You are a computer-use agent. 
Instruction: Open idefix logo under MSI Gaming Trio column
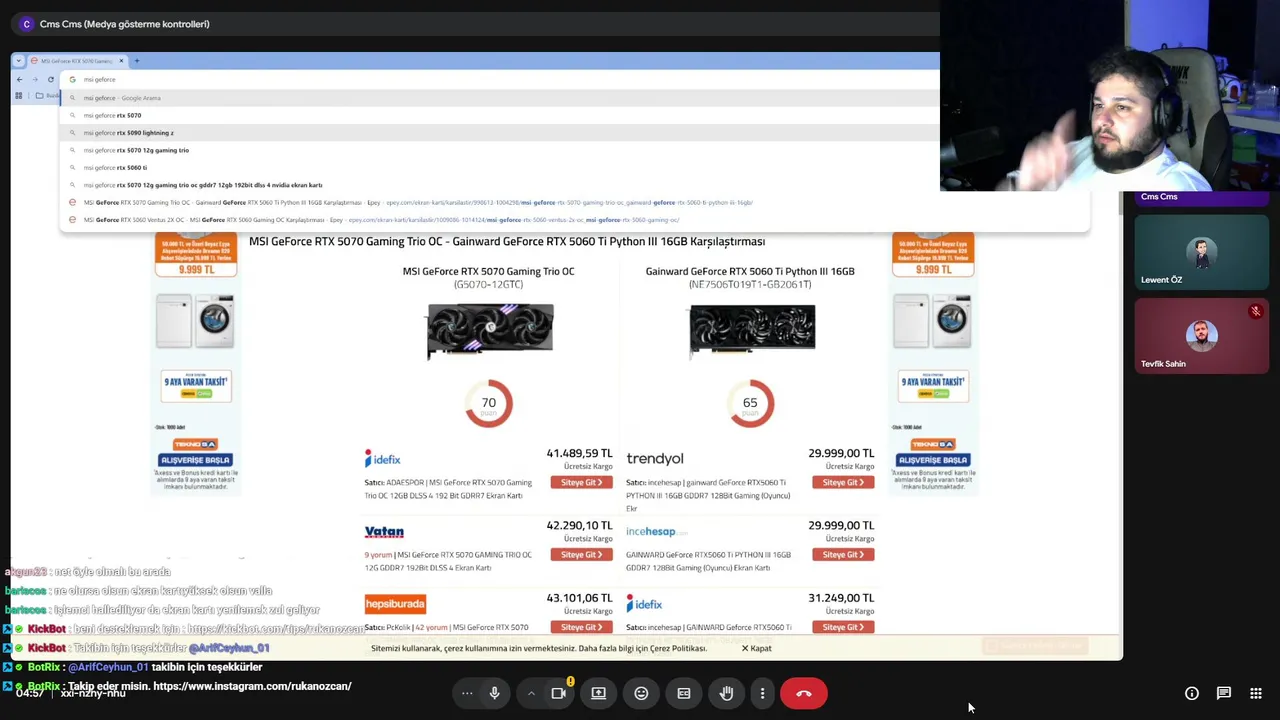pos(382,458)
